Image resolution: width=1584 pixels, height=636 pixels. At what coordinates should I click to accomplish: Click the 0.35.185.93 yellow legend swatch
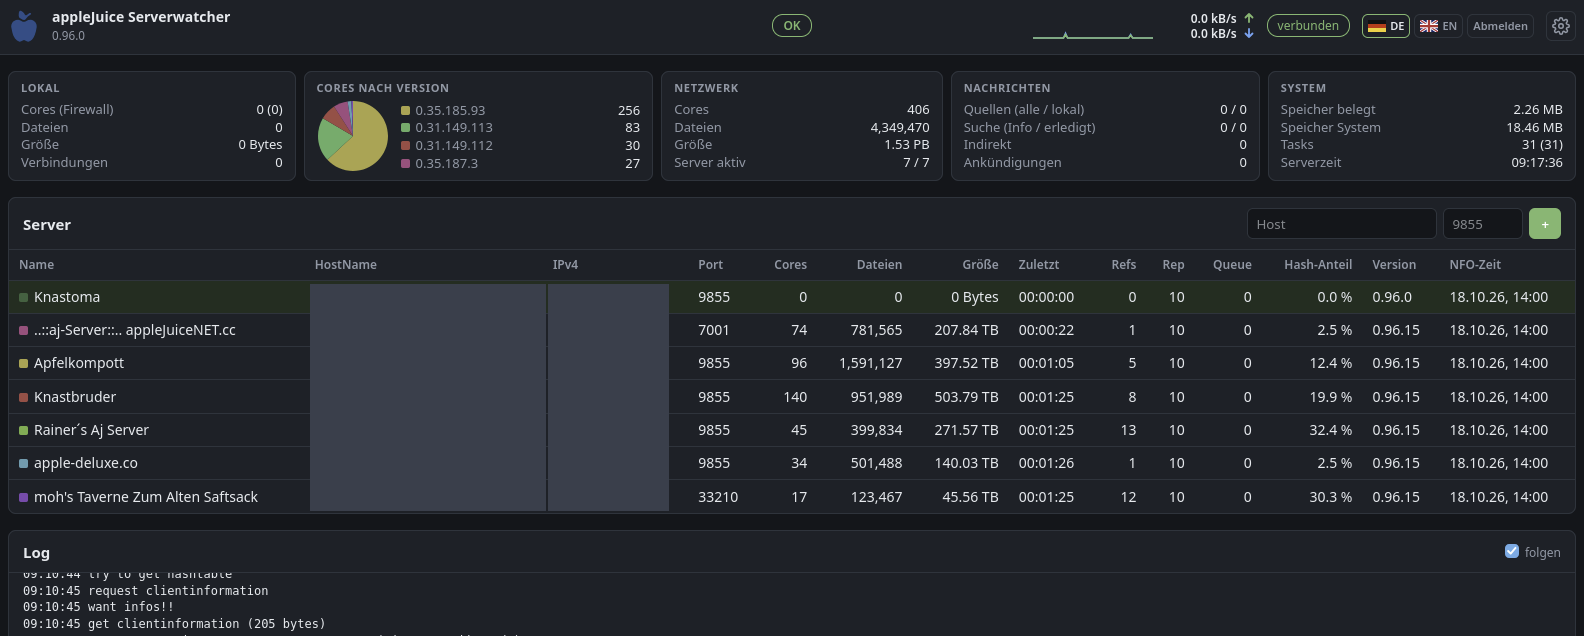click(x=405, y=111)
